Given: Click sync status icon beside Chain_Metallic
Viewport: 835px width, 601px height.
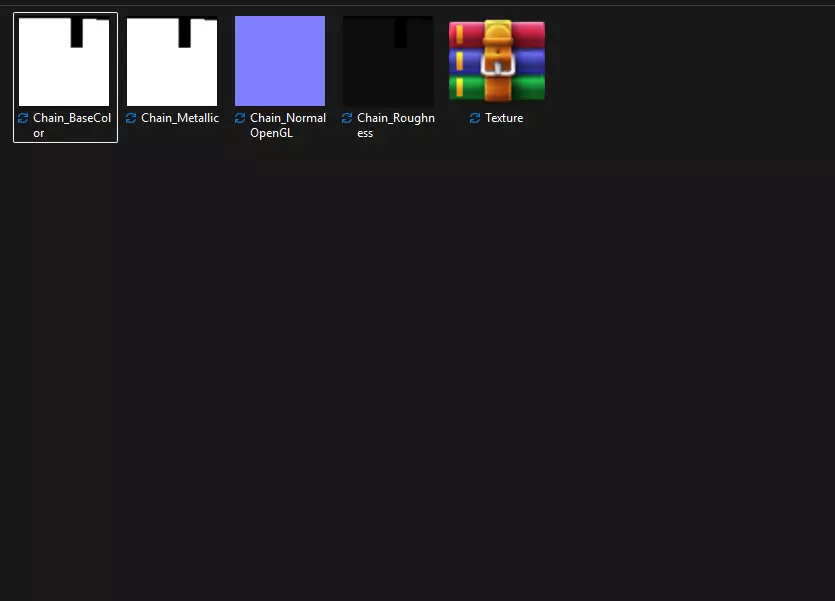Looking at the screenshot, I should pos(131,118).
